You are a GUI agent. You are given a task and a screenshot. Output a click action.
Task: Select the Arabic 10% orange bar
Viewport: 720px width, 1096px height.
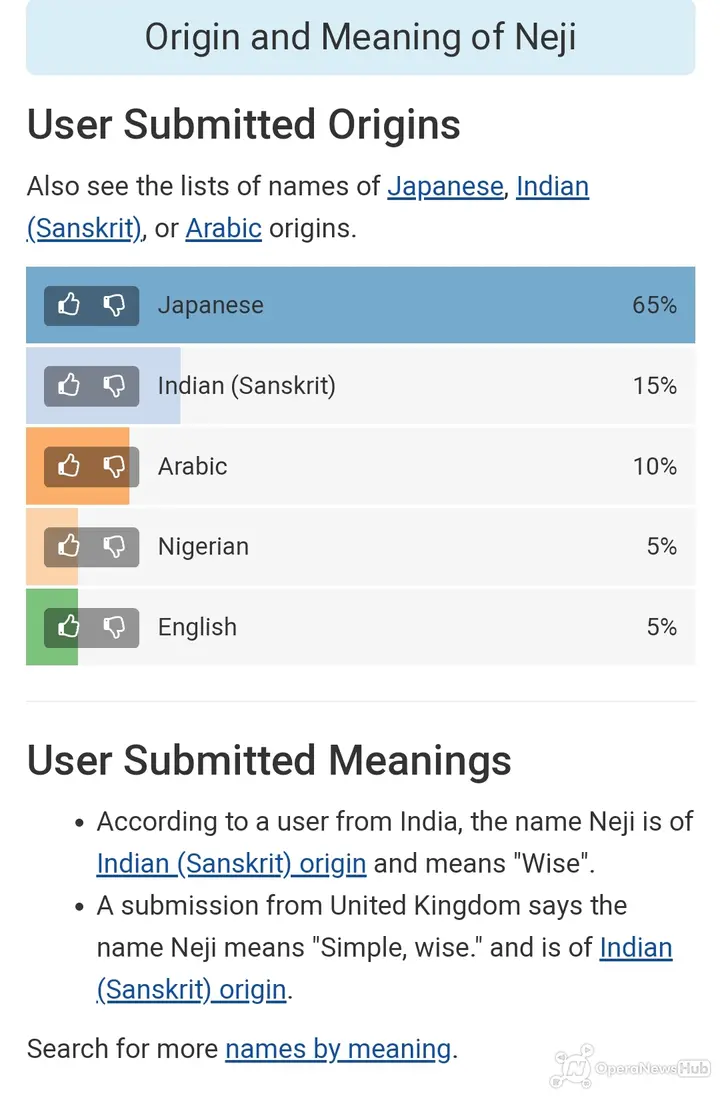[x=78, y=466]
